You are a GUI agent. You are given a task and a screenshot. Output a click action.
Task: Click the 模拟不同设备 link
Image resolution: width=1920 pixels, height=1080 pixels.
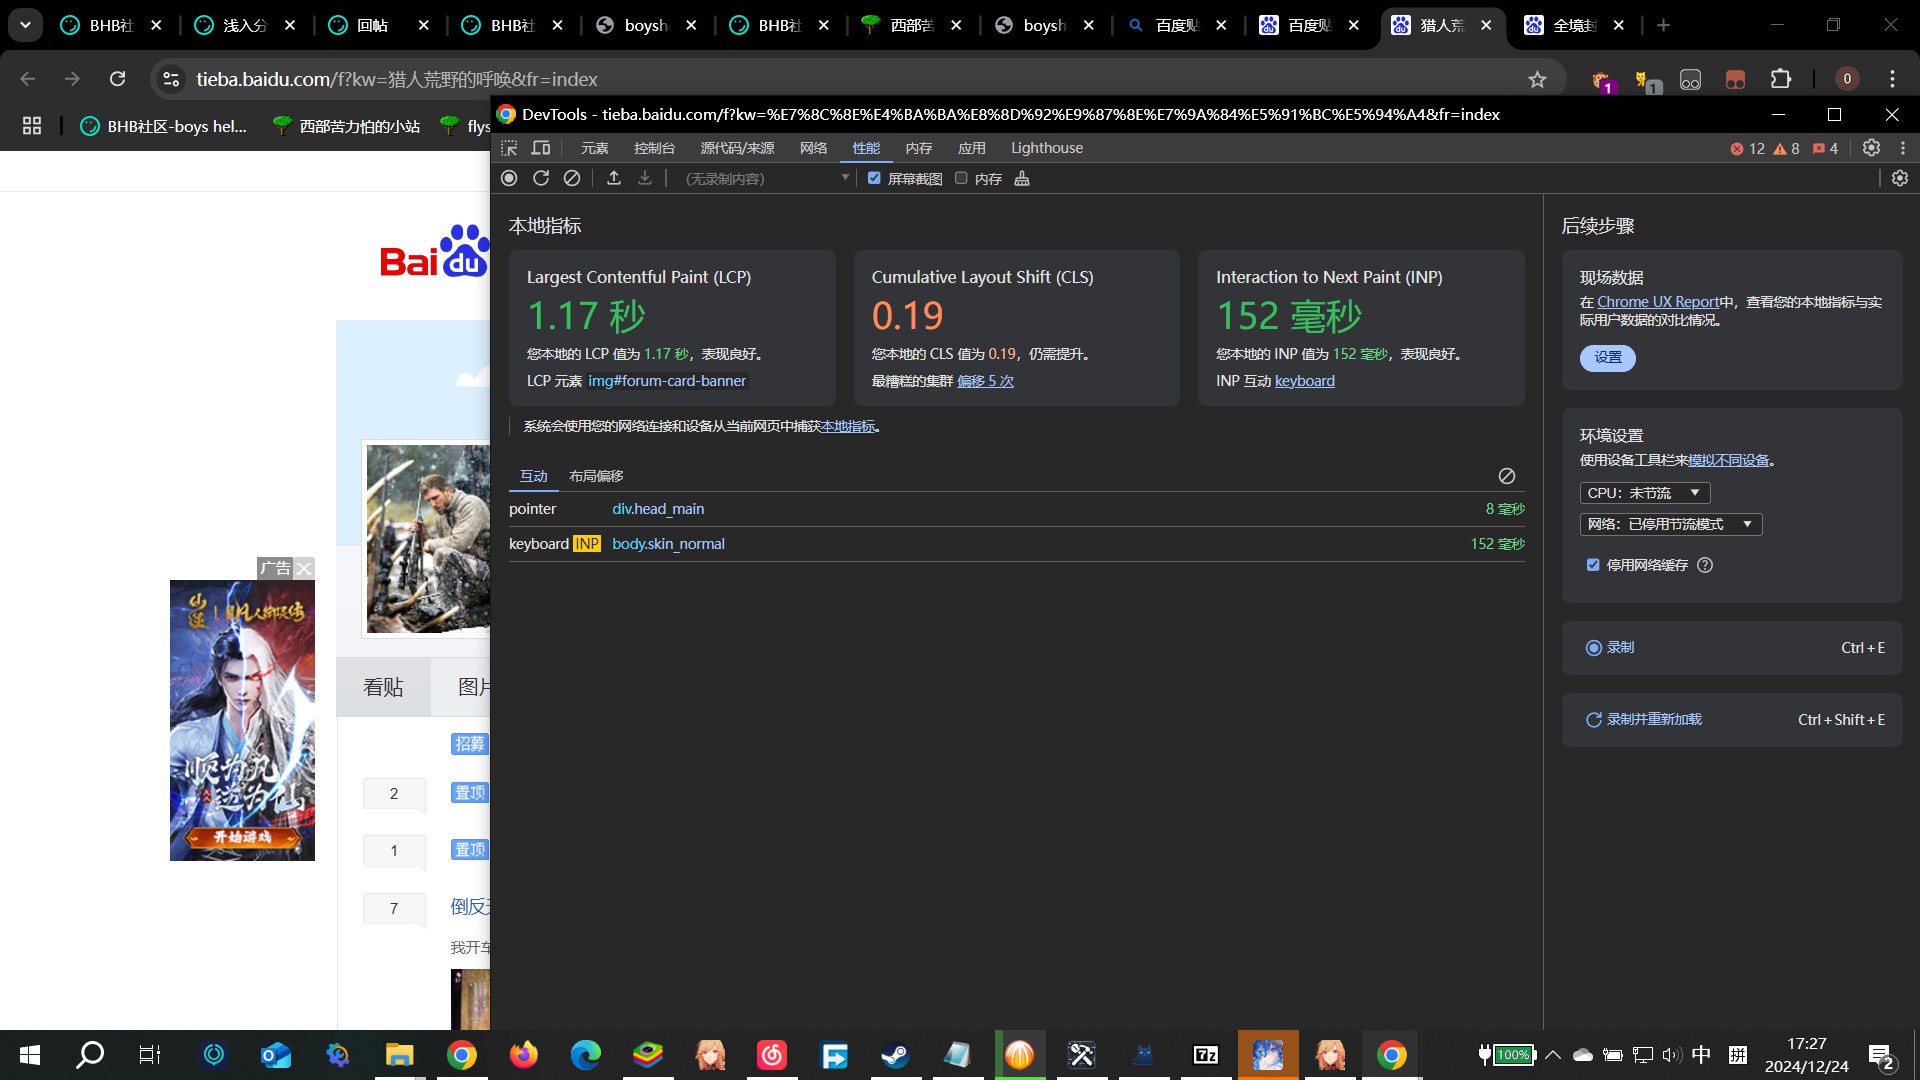(1728, 461)
